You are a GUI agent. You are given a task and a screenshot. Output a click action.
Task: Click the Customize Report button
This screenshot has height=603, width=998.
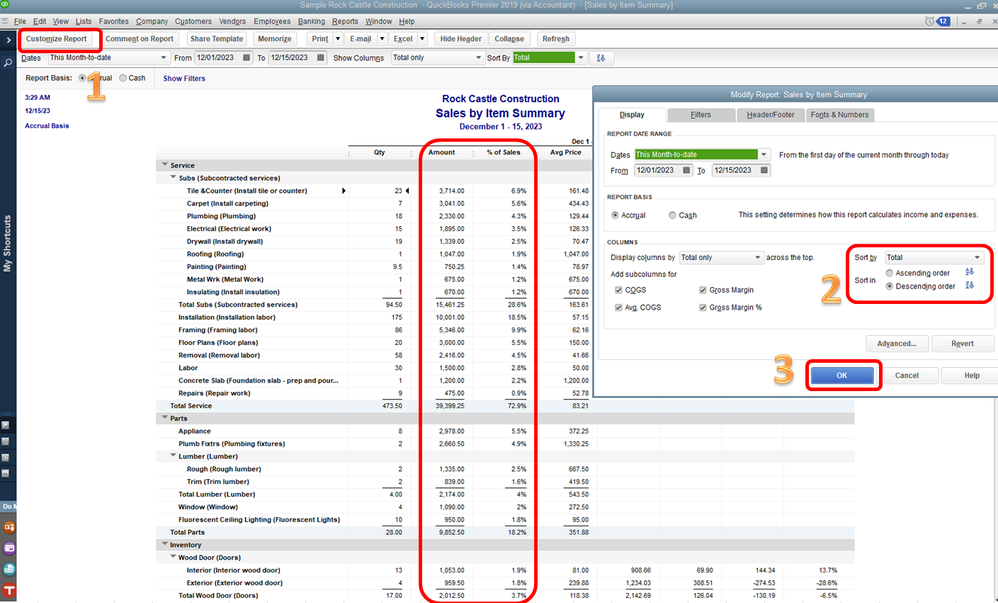(x=56, y=39)
